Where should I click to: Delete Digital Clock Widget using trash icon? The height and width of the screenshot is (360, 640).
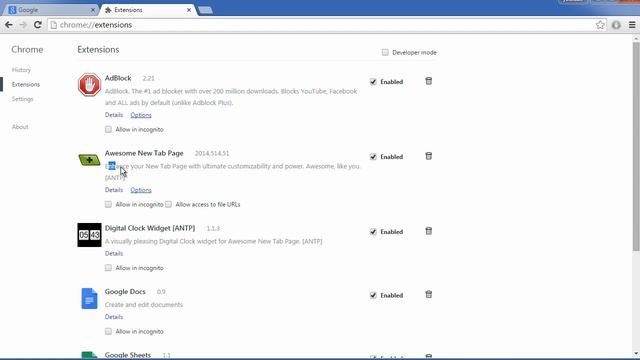point(429,231)
